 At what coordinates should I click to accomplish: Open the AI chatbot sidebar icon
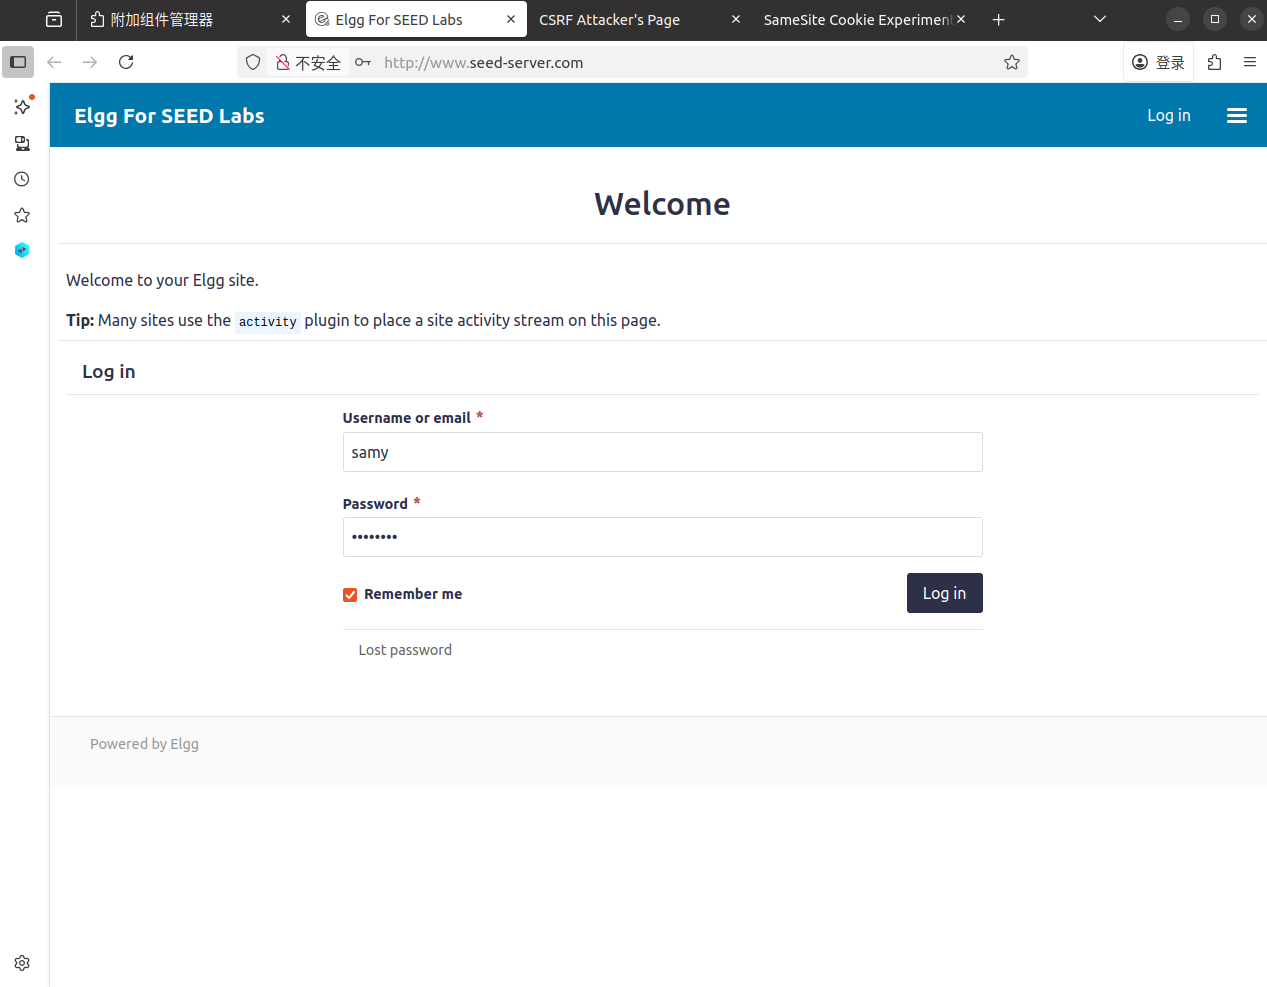[22, 106]
